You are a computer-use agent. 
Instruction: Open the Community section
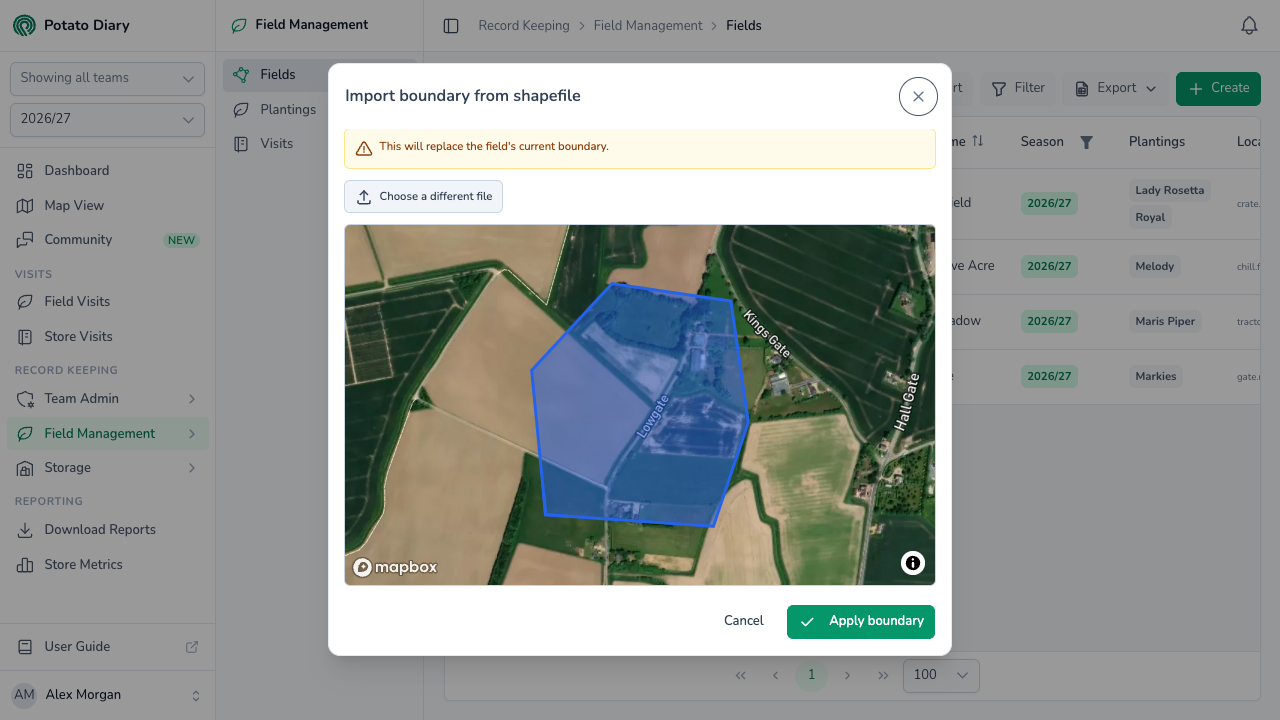[107, 240]
